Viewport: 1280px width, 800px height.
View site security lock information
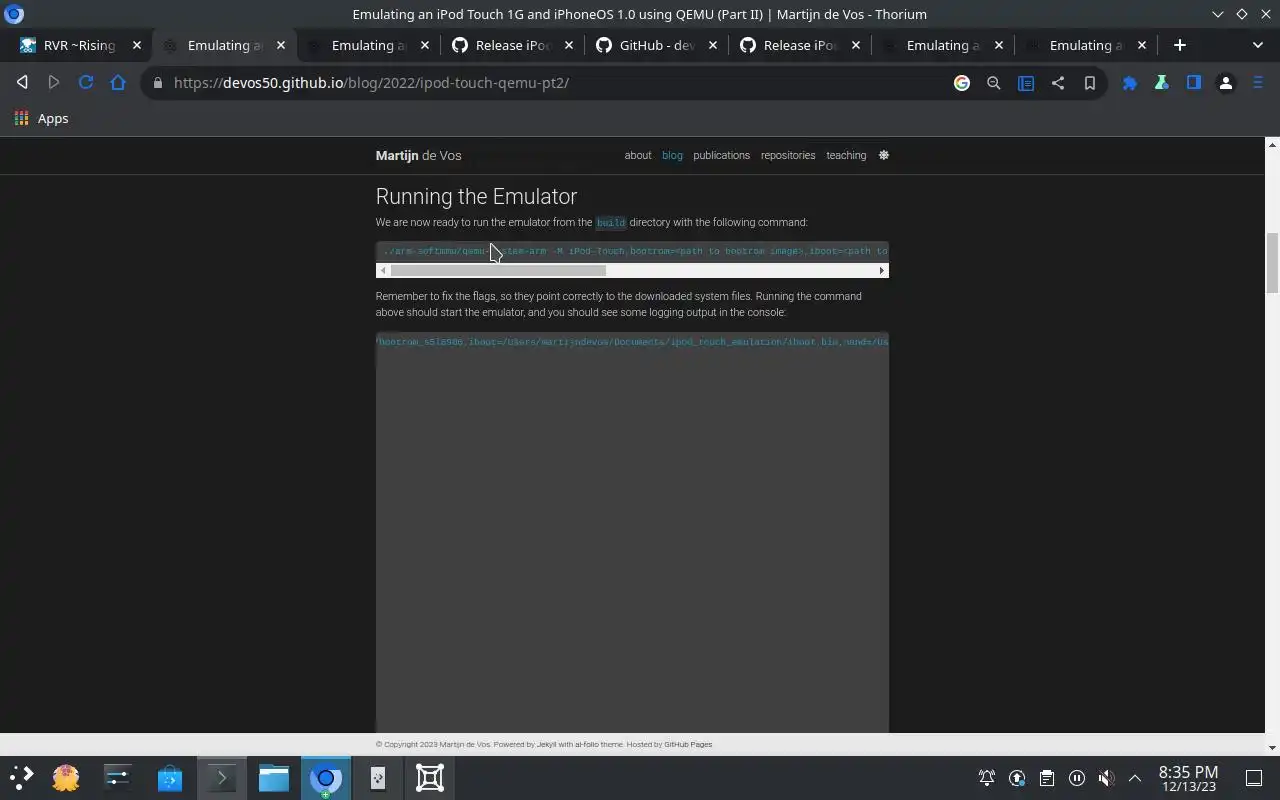click(x=157, y=83)
